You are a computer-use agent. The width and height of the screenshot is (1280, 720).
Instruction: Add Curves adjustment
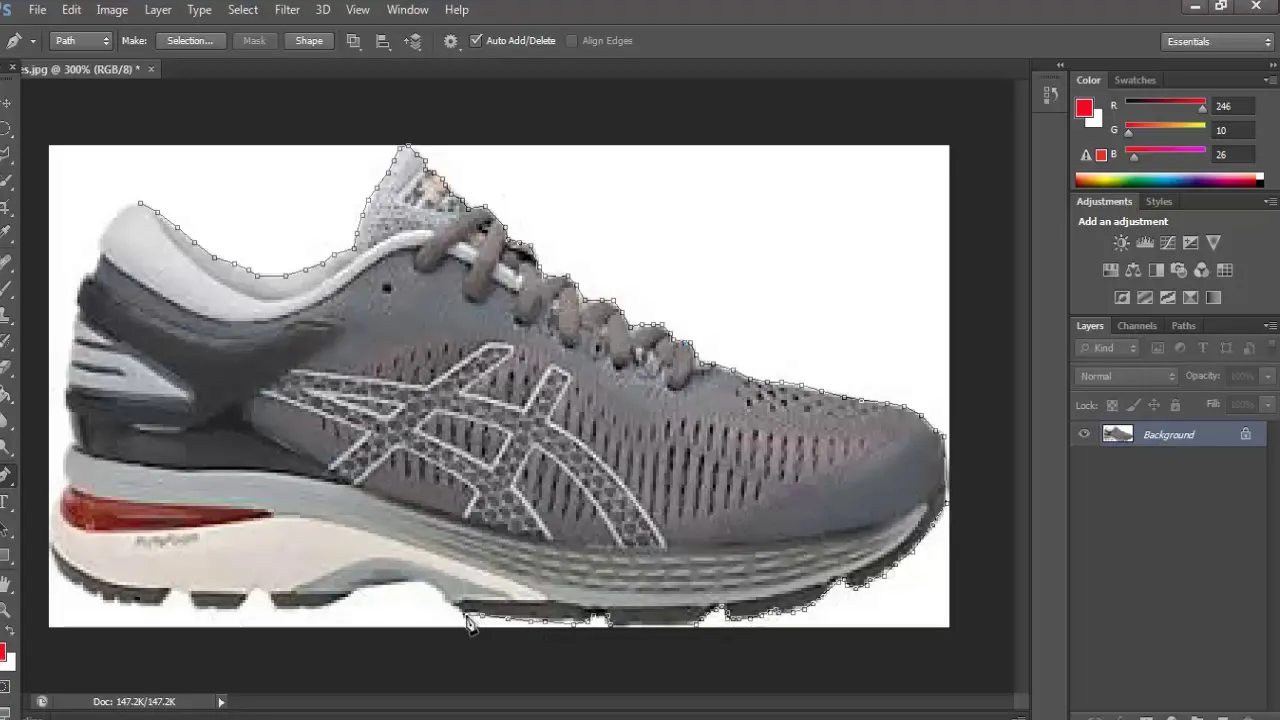pyautogui.click(x=1167, y=243)
